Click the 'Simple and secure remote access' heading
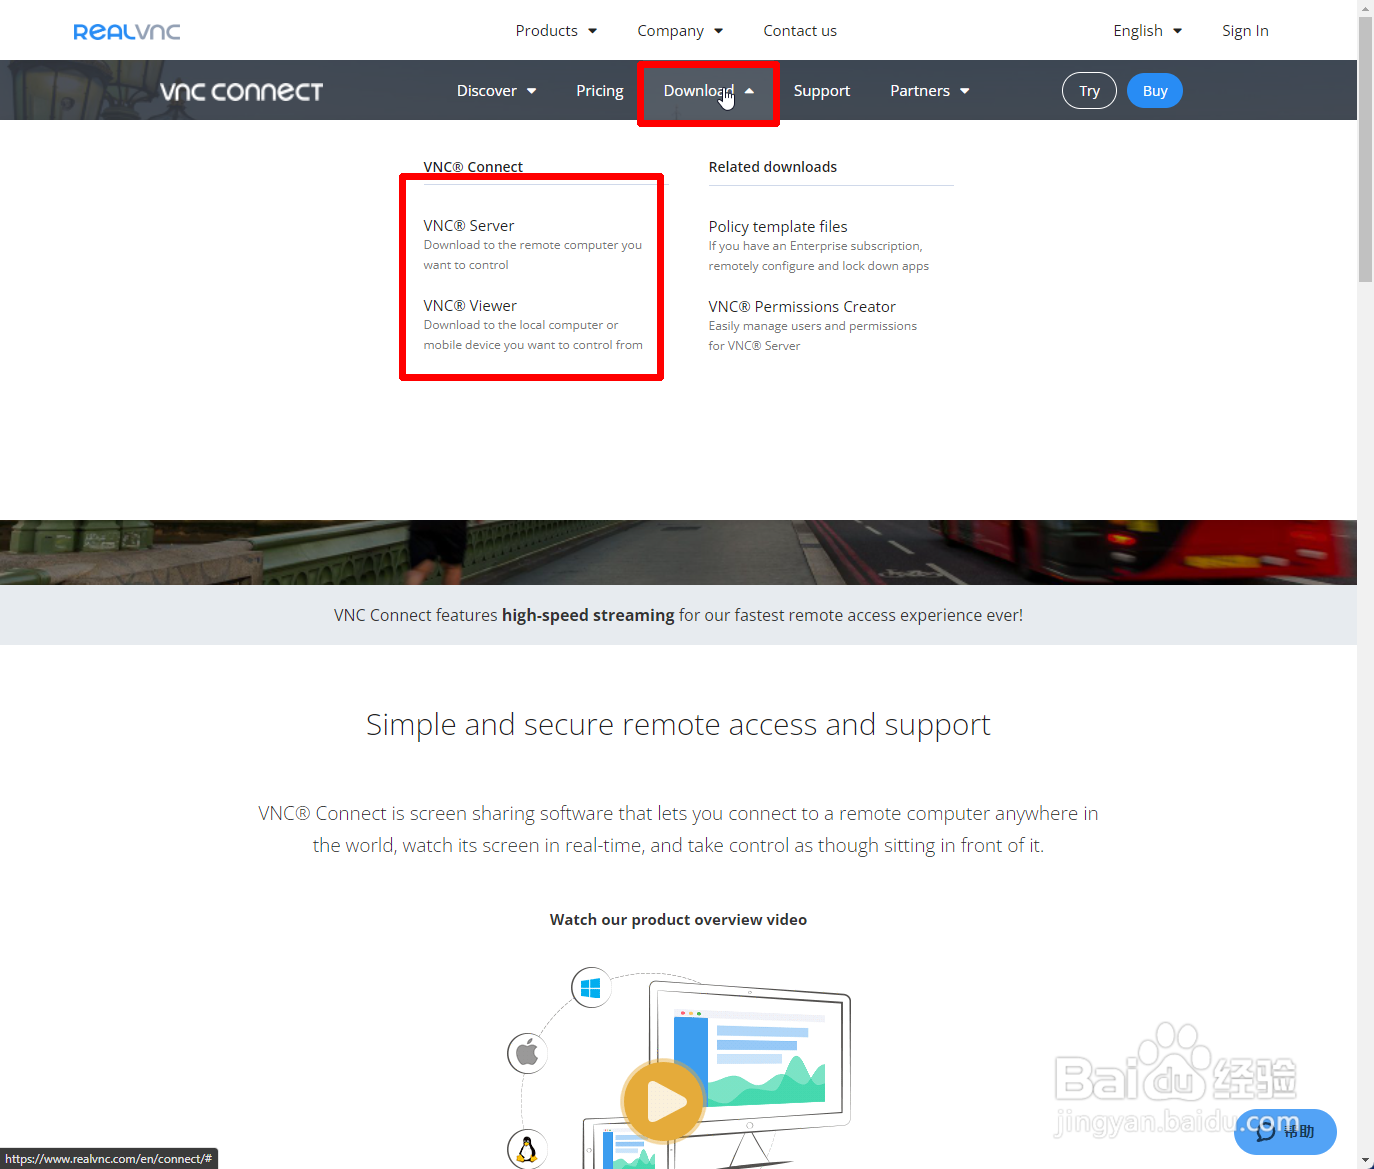Viewport: 1374px width, 1169px height. [x=678, y=724]
